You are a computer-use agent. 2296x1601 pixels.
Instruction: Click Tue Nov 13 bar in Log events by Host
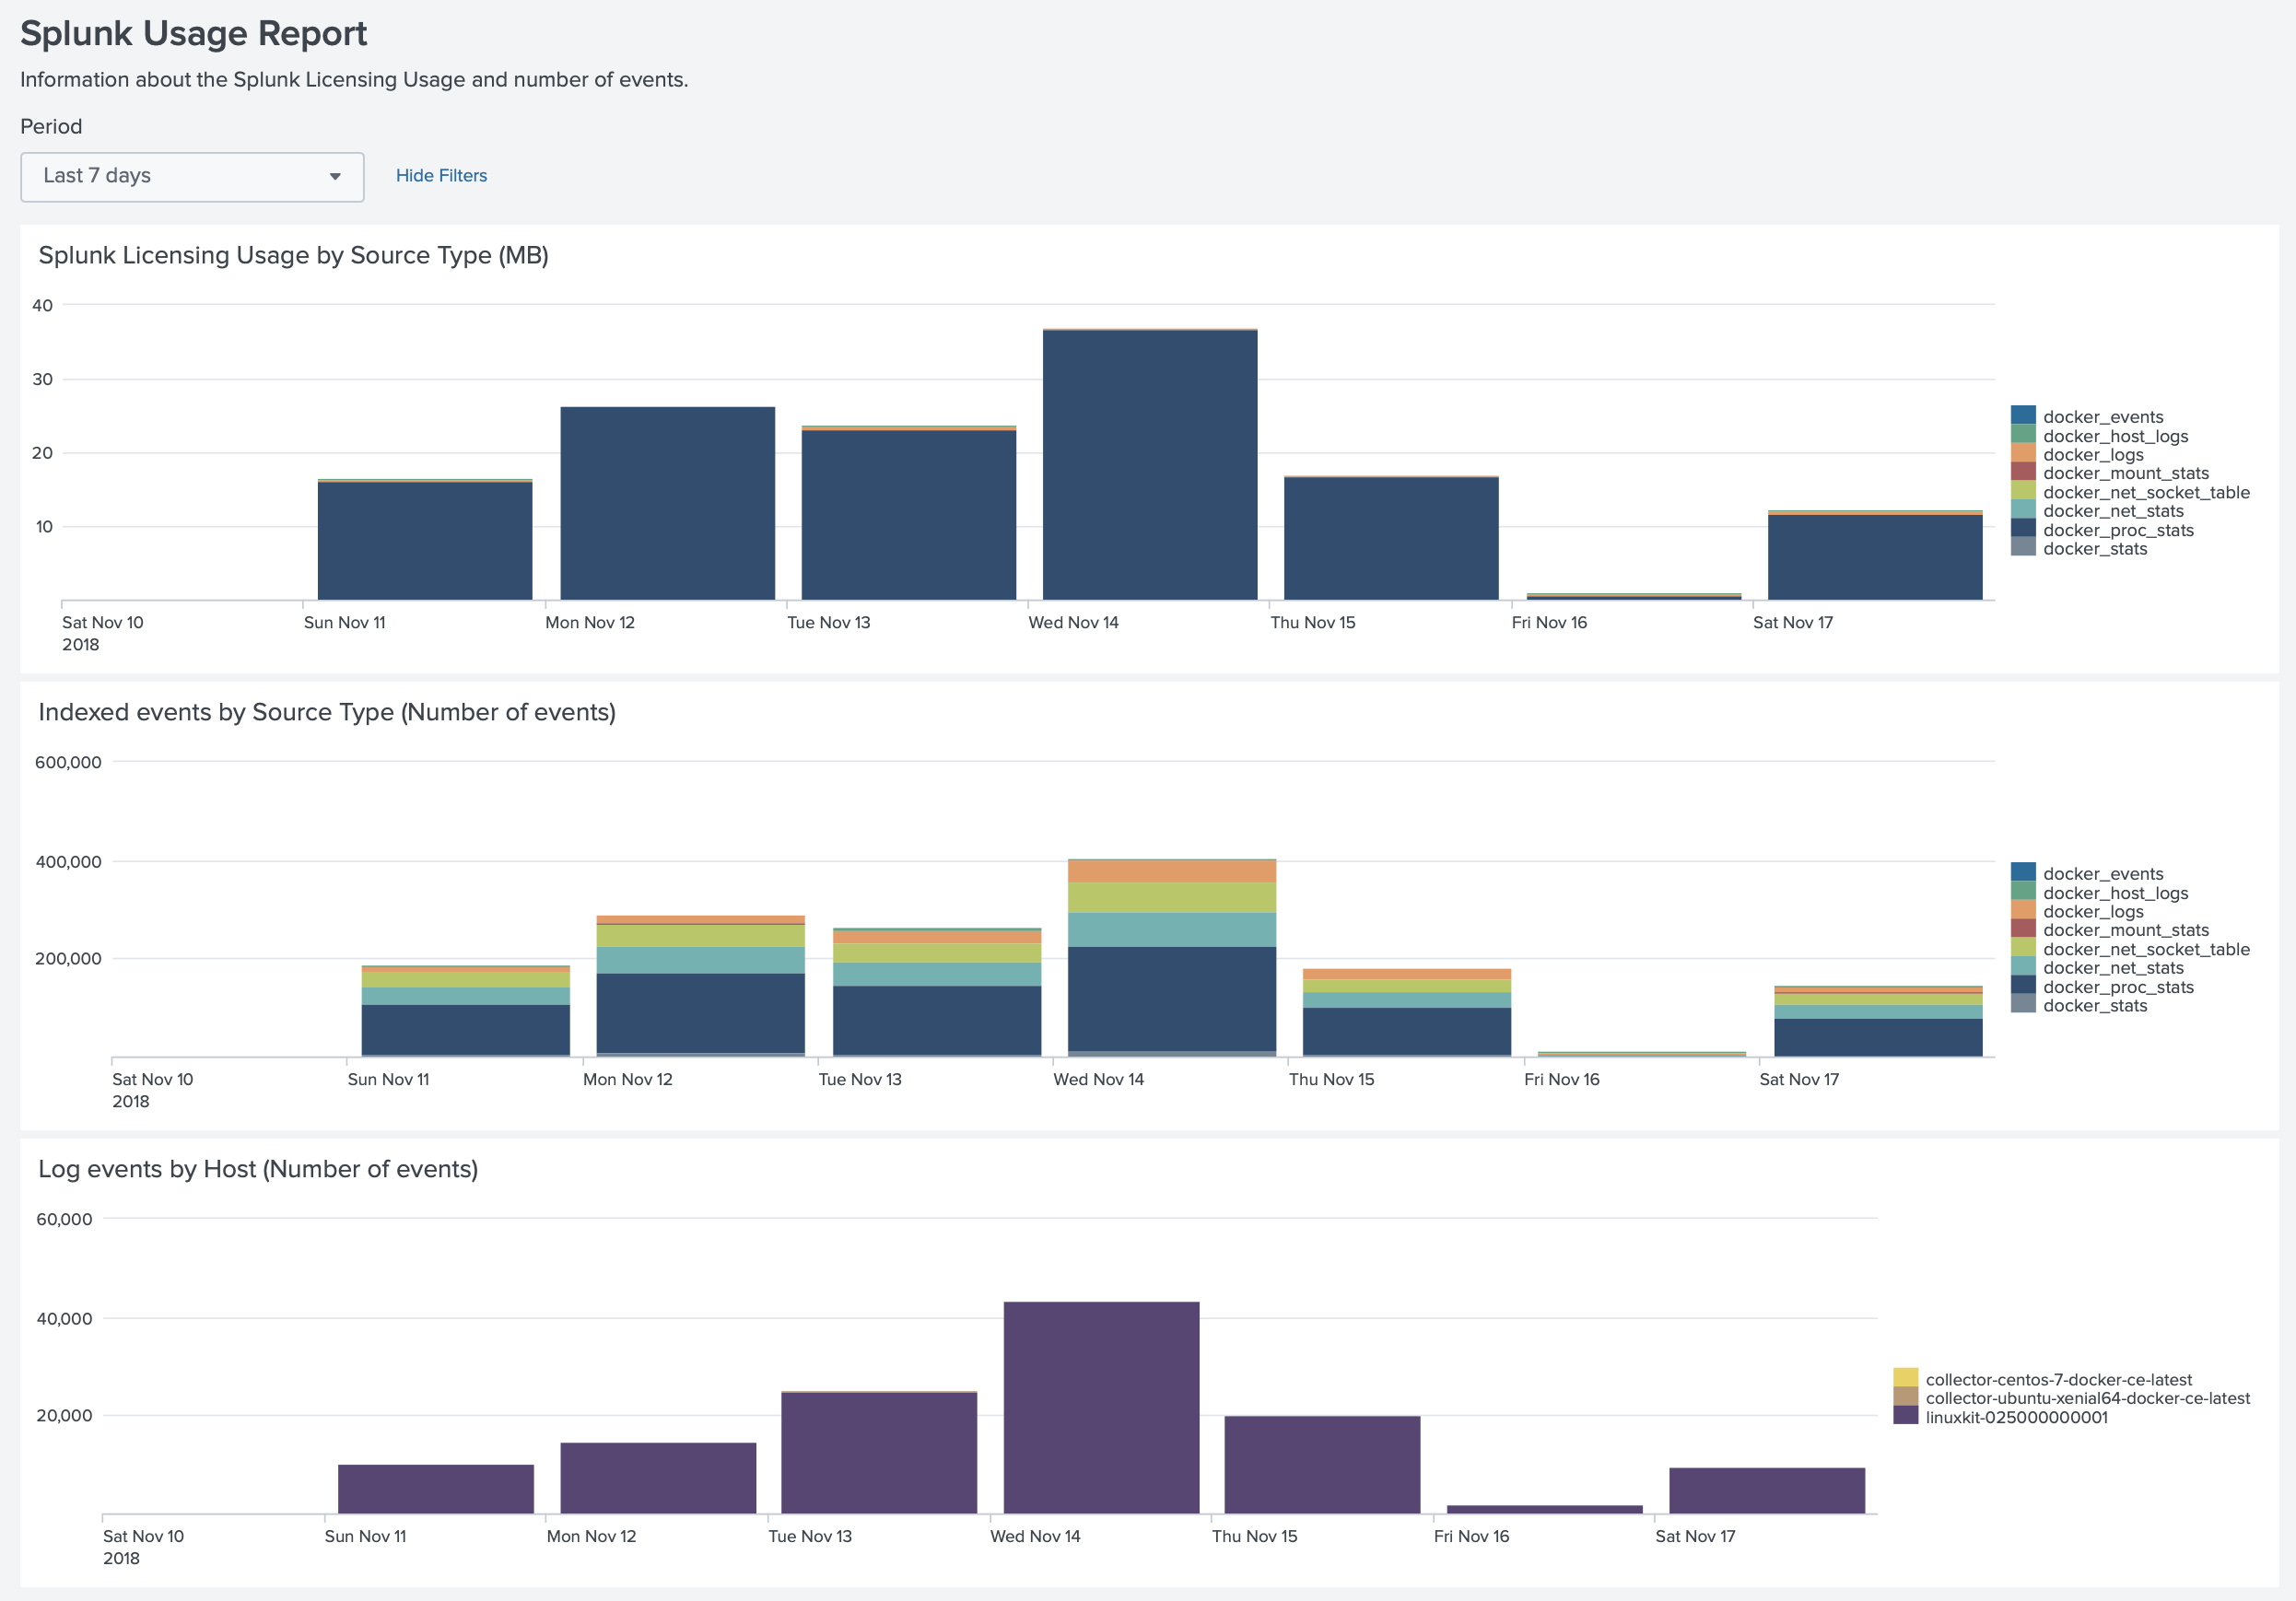879,1453
